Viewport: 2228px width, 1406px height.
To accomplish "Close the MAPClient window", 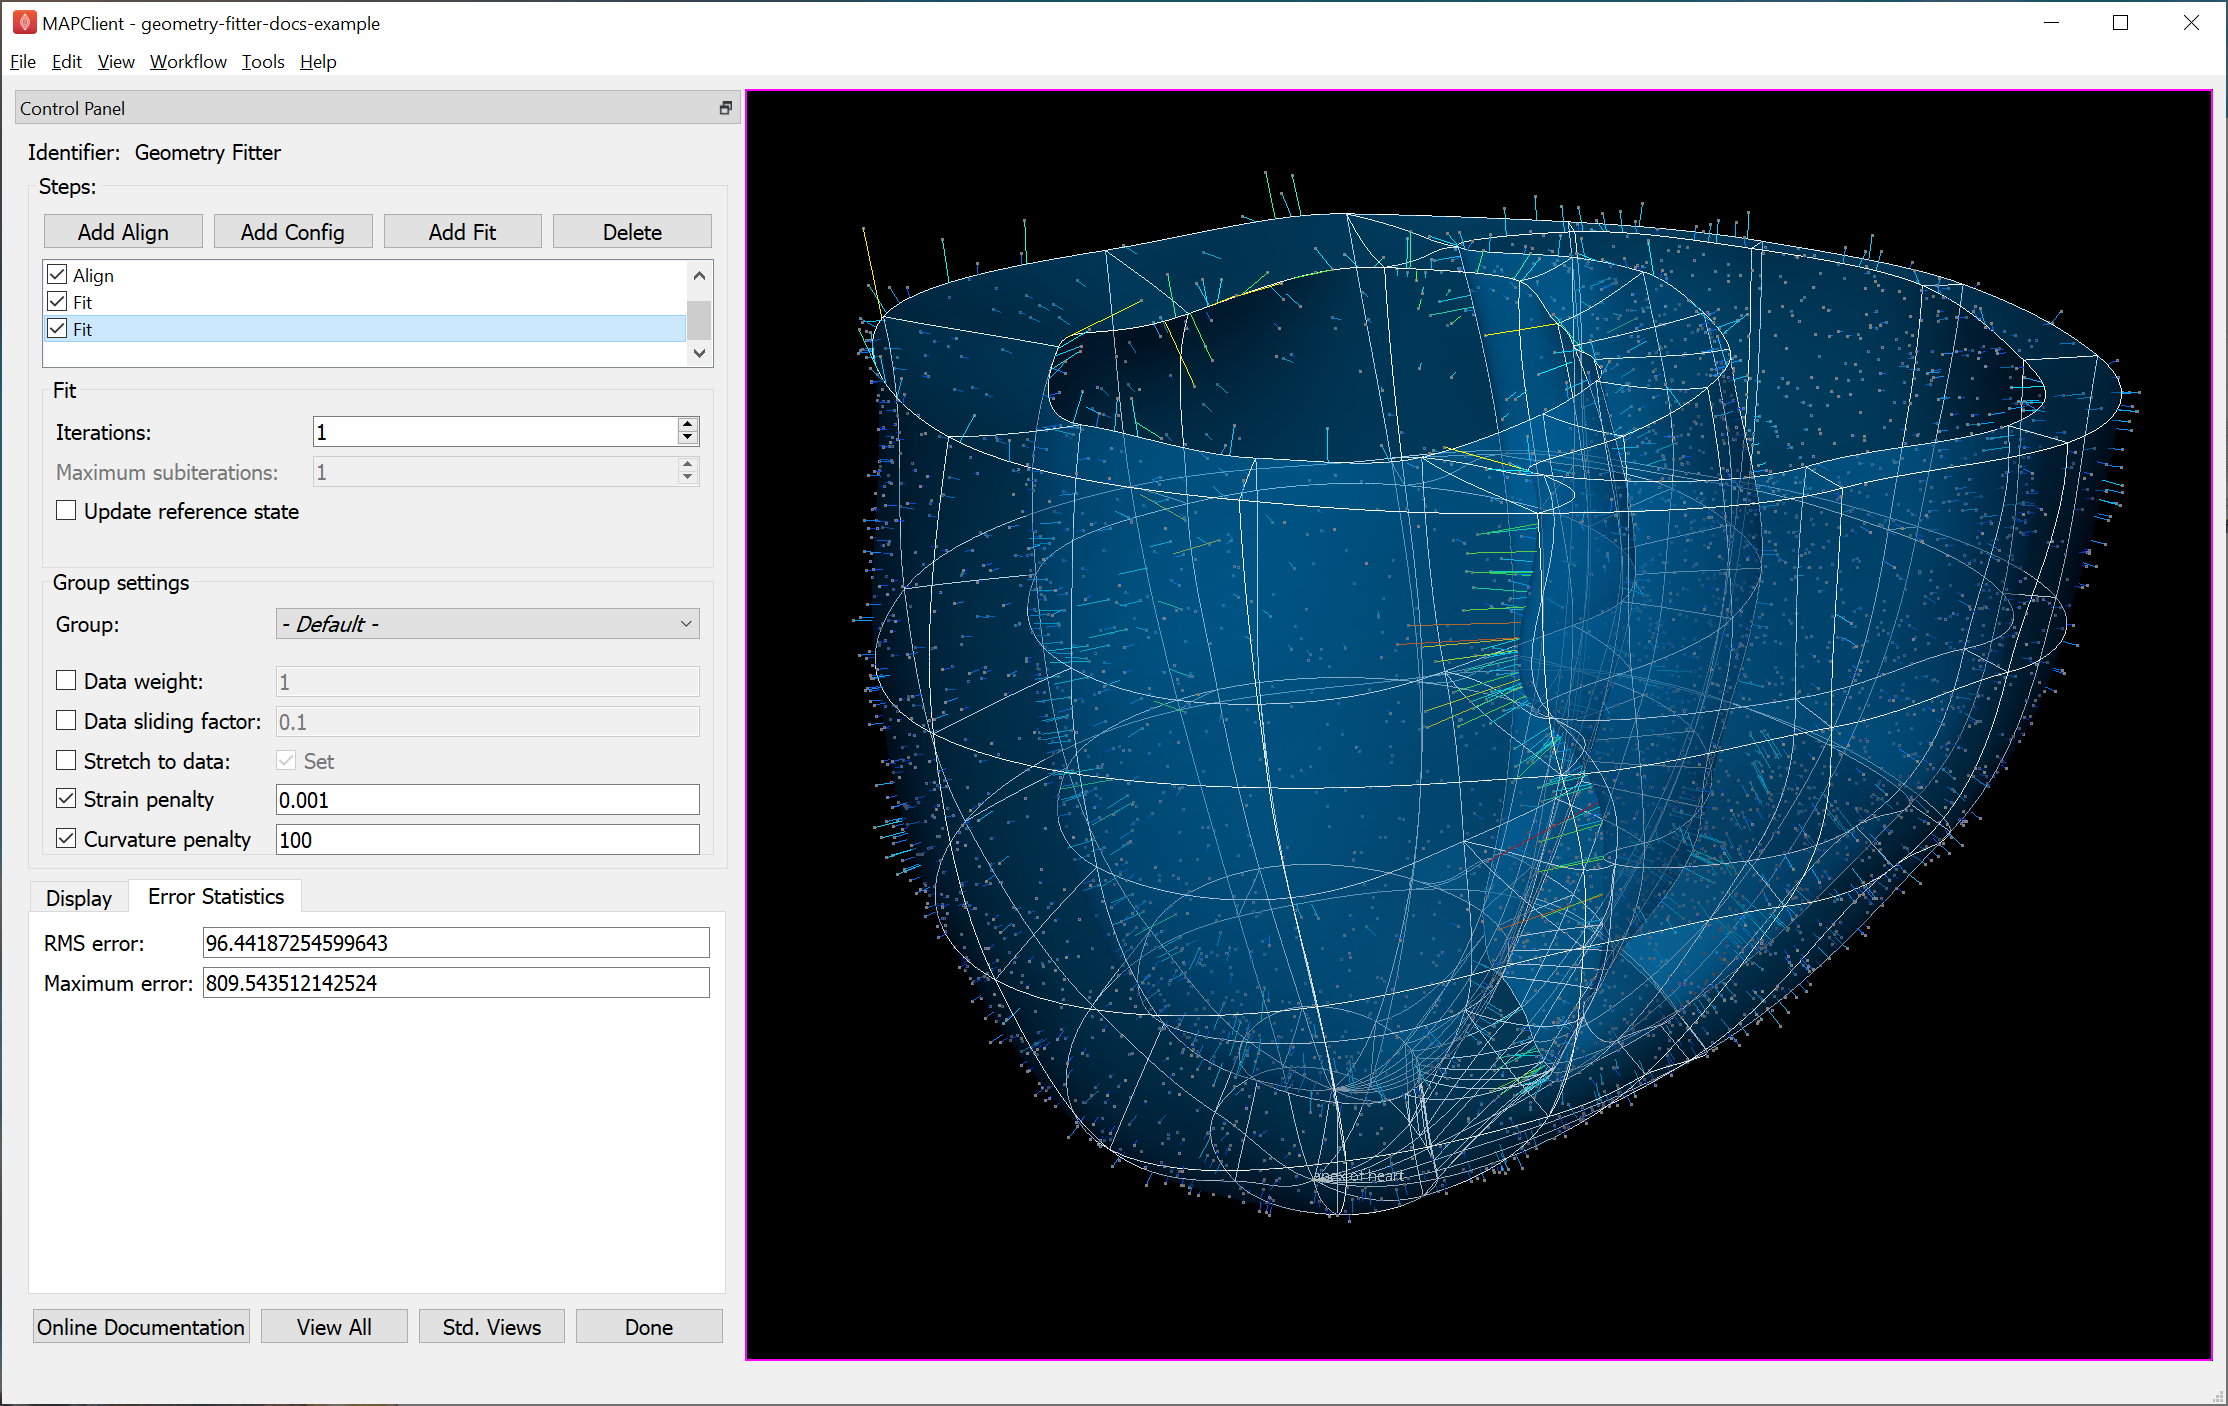I will (2191, 22).
